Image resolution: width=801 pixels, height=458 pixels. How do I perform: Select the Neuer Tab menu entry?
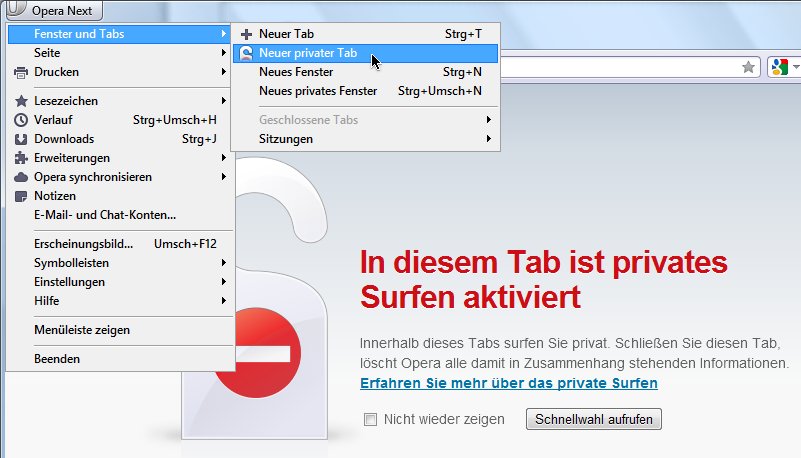coord(365,34)
